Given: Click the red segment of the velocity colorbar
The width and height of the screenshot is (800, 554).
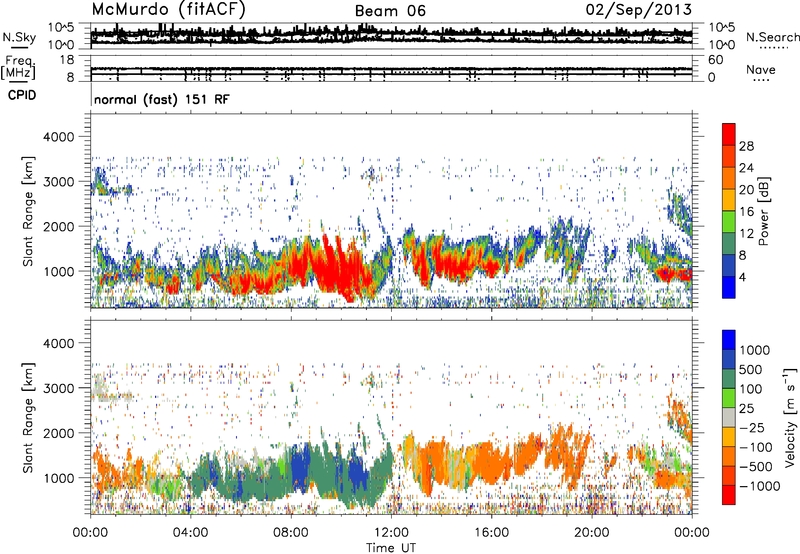Looking at the screenshot, I should (729, 495).
